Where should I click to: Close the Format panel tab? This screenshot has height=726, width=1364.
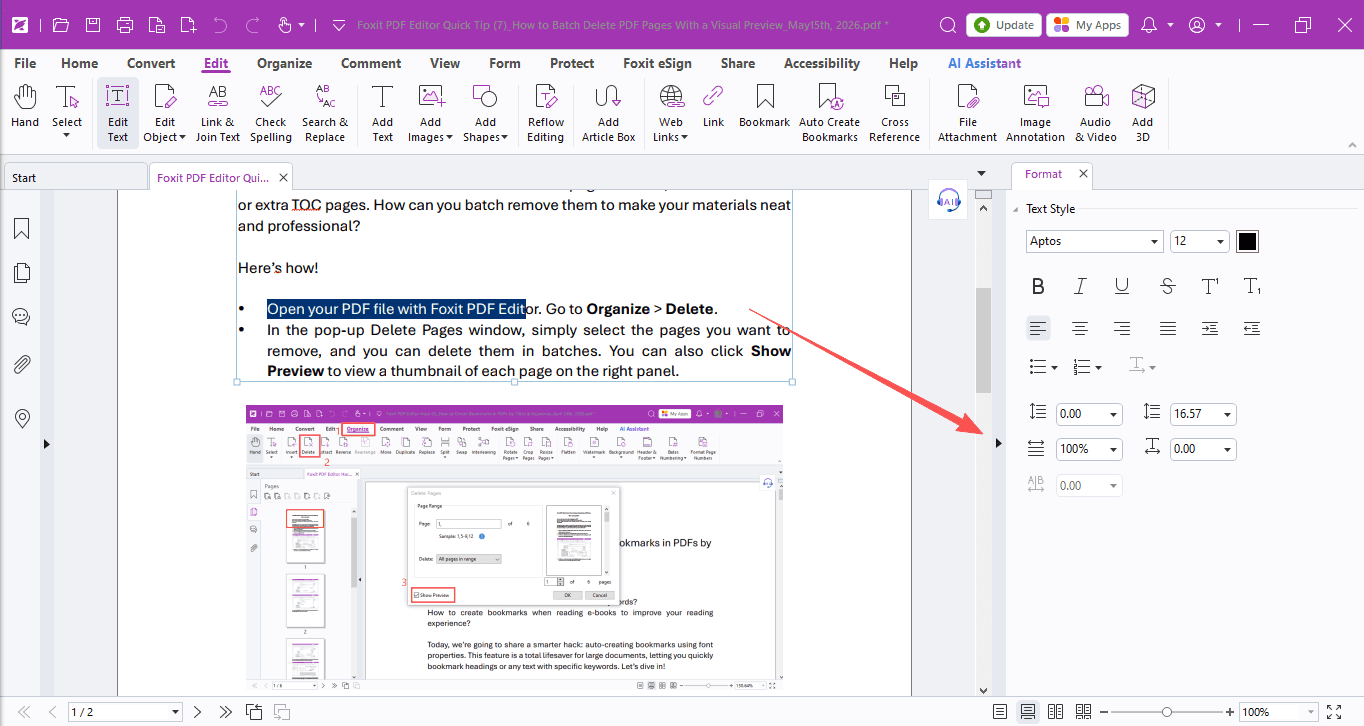point(1082,174)
